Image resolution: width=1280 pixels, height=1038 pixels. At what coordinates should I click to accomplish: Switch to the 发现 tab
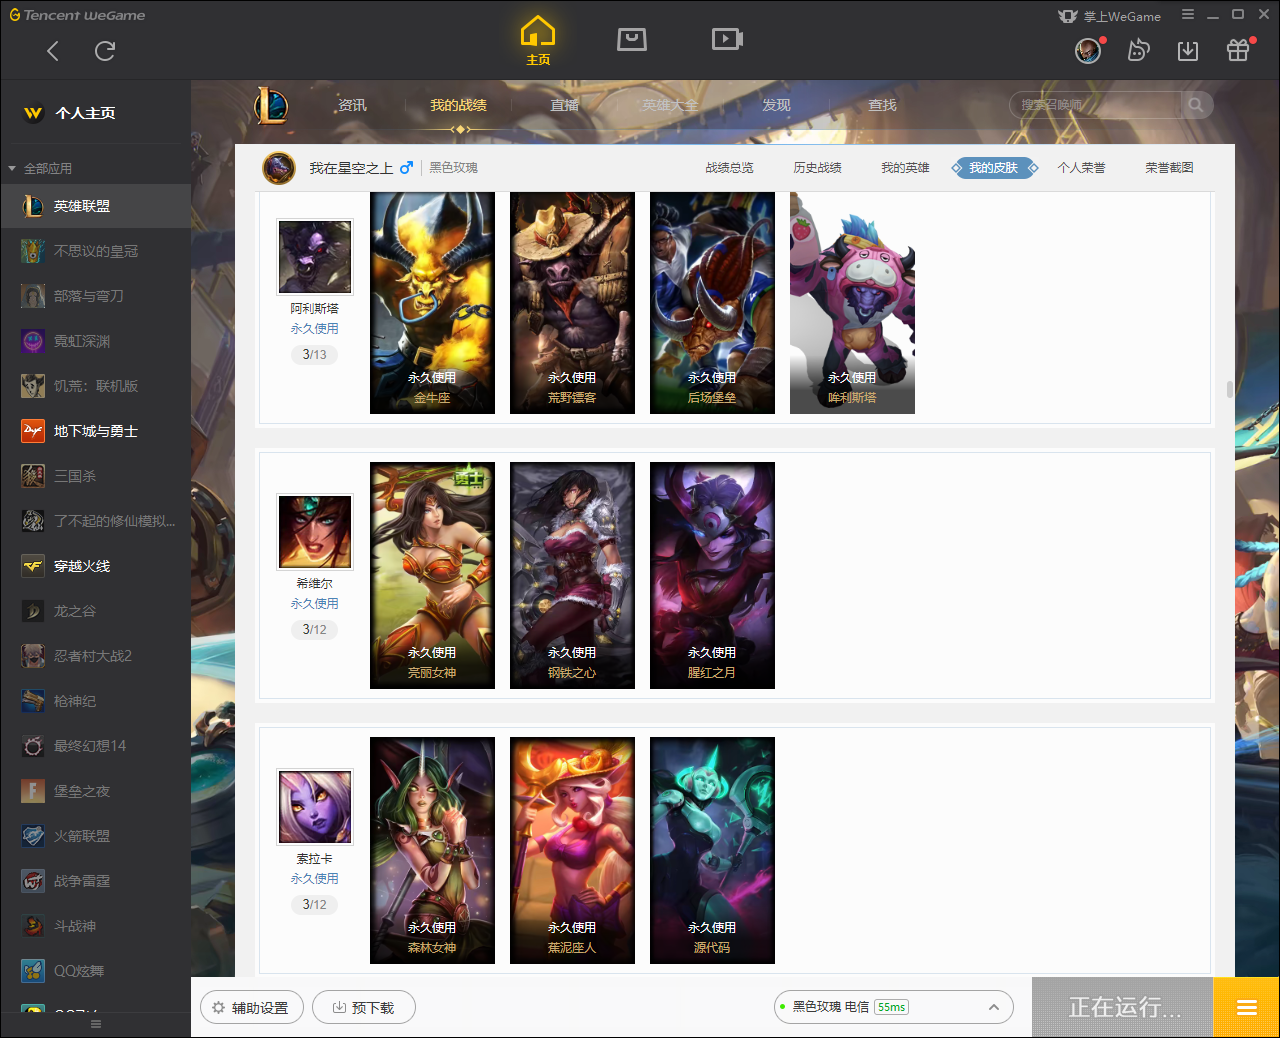[776, 105]
